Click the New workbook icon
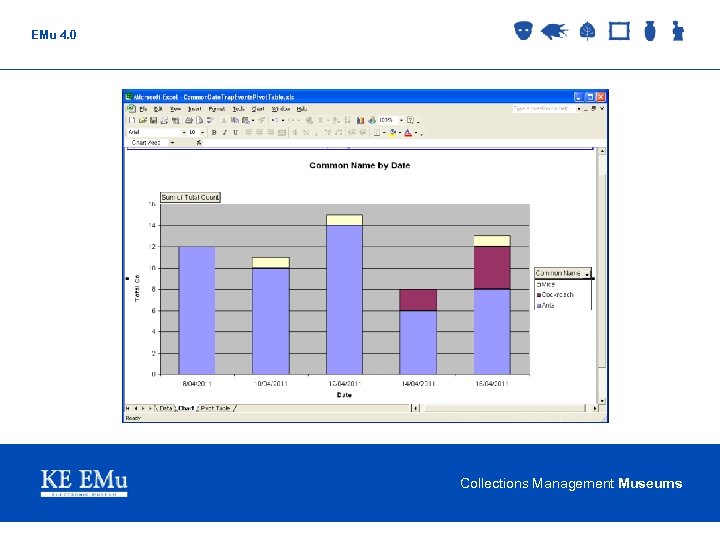 tap(132, 120)
